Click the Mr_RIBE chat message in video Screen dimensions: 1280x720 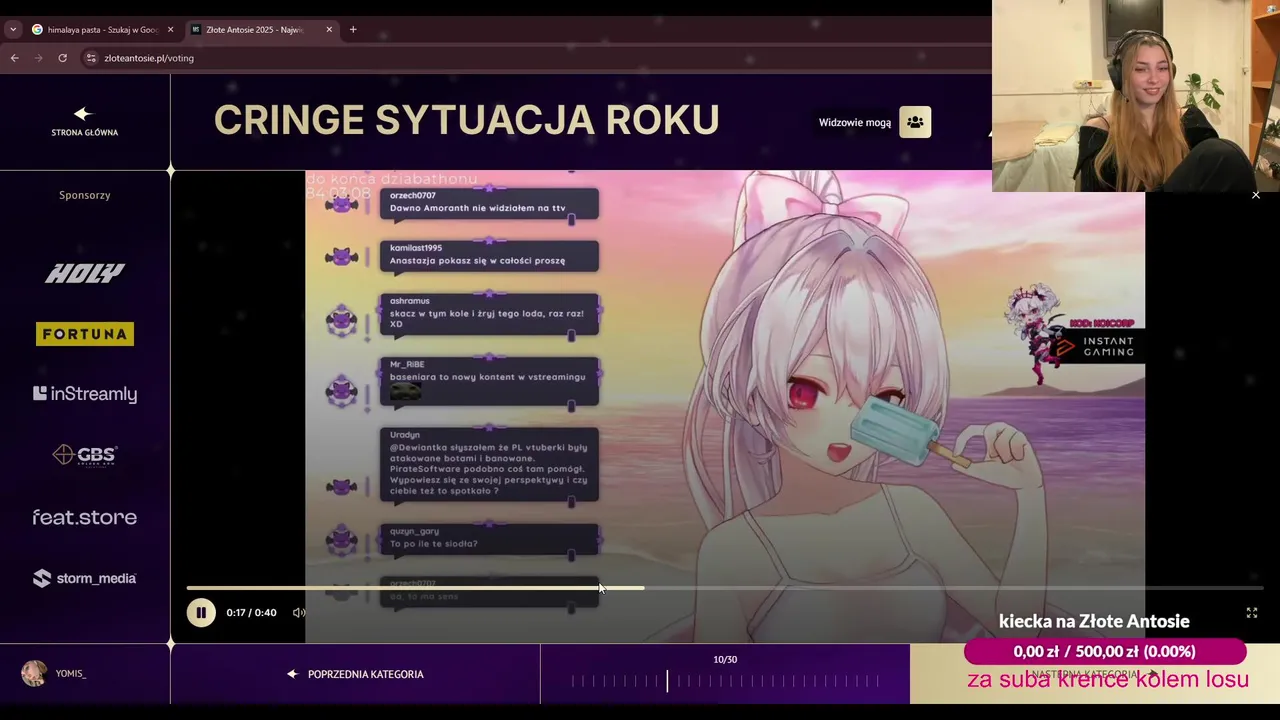tap(489, 381)
